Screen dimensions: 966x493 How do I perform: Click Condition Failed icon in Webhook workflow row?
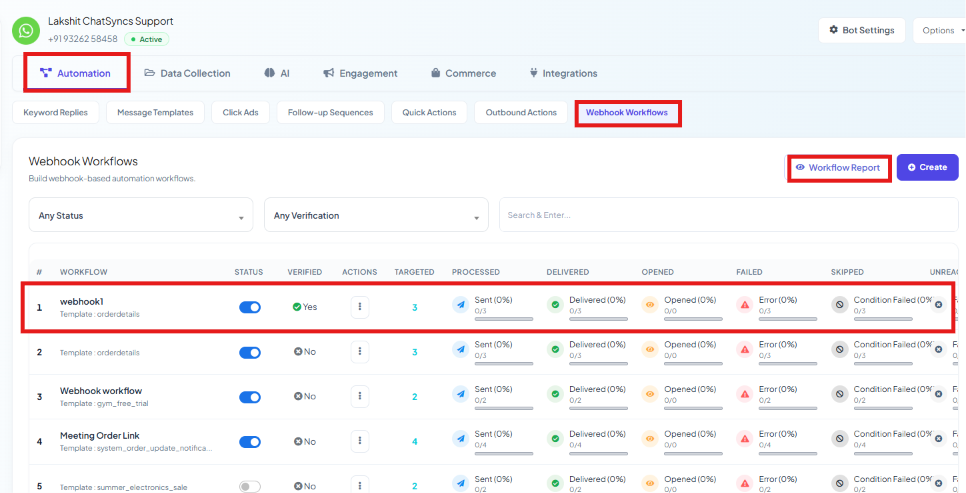click(840, 394)
